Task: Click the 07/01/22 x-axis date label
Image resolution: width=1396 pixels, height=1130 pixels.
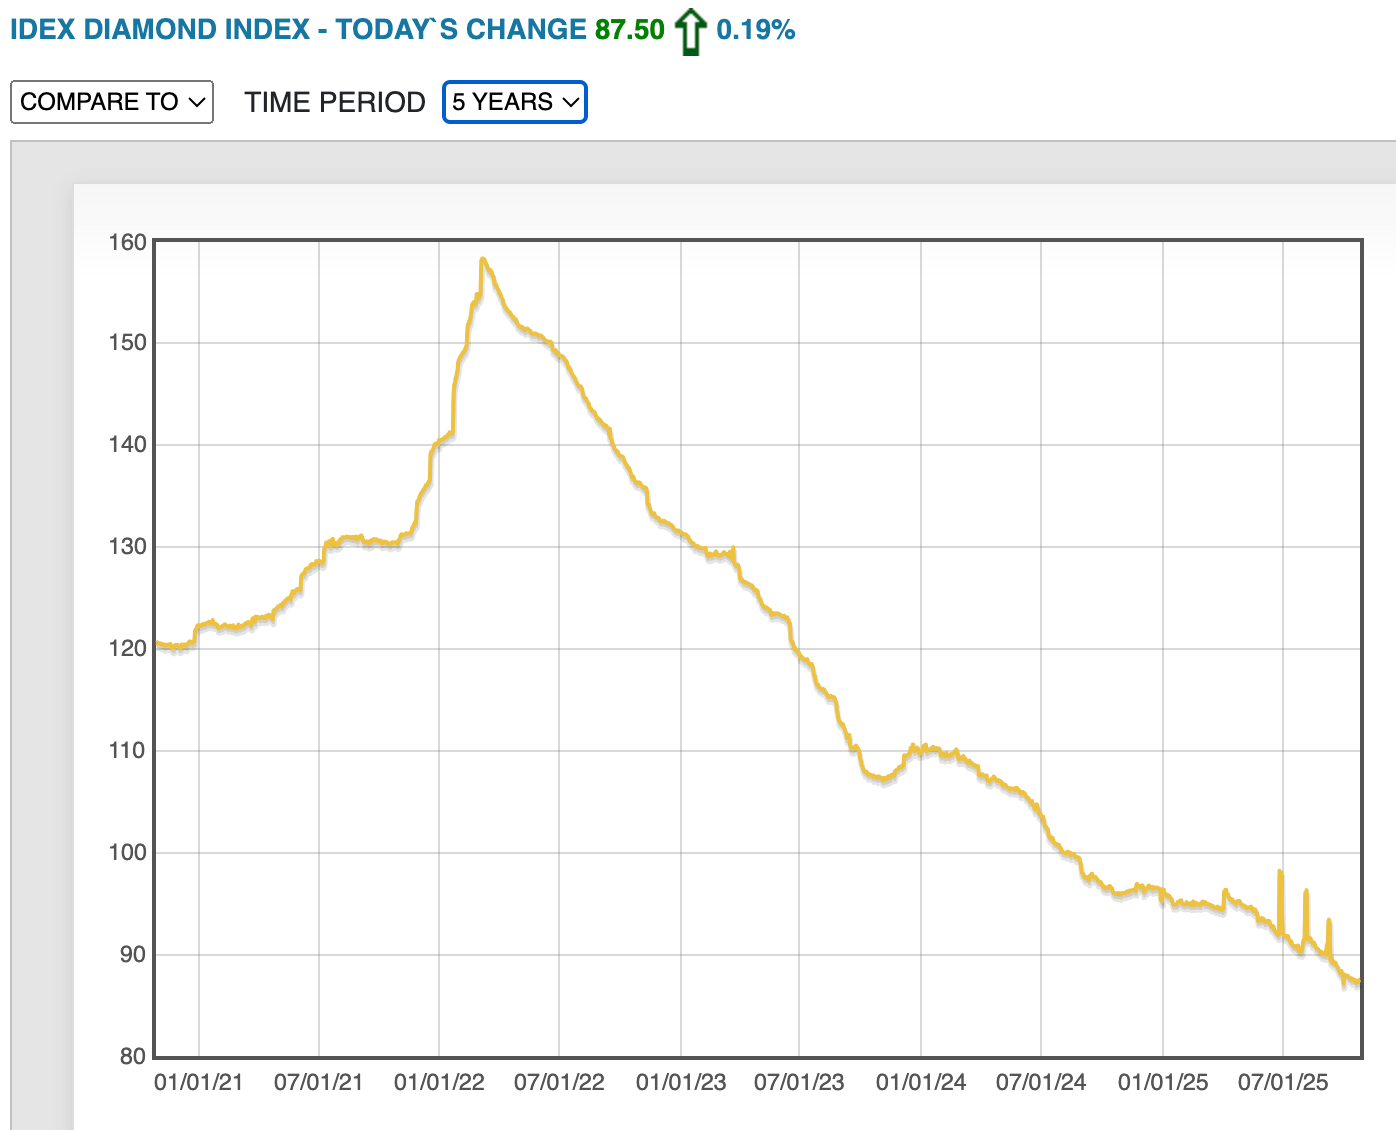Action: 559,1082
